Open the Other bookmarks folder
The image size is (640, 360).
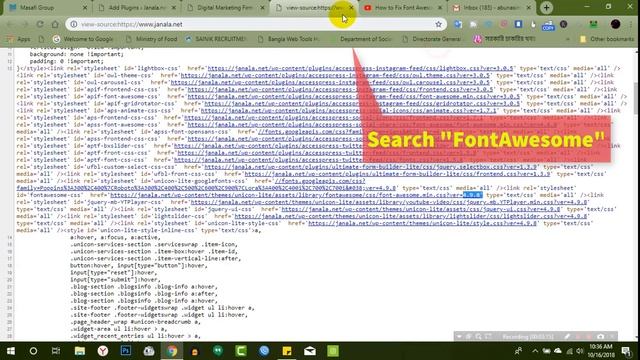(607, 39)
